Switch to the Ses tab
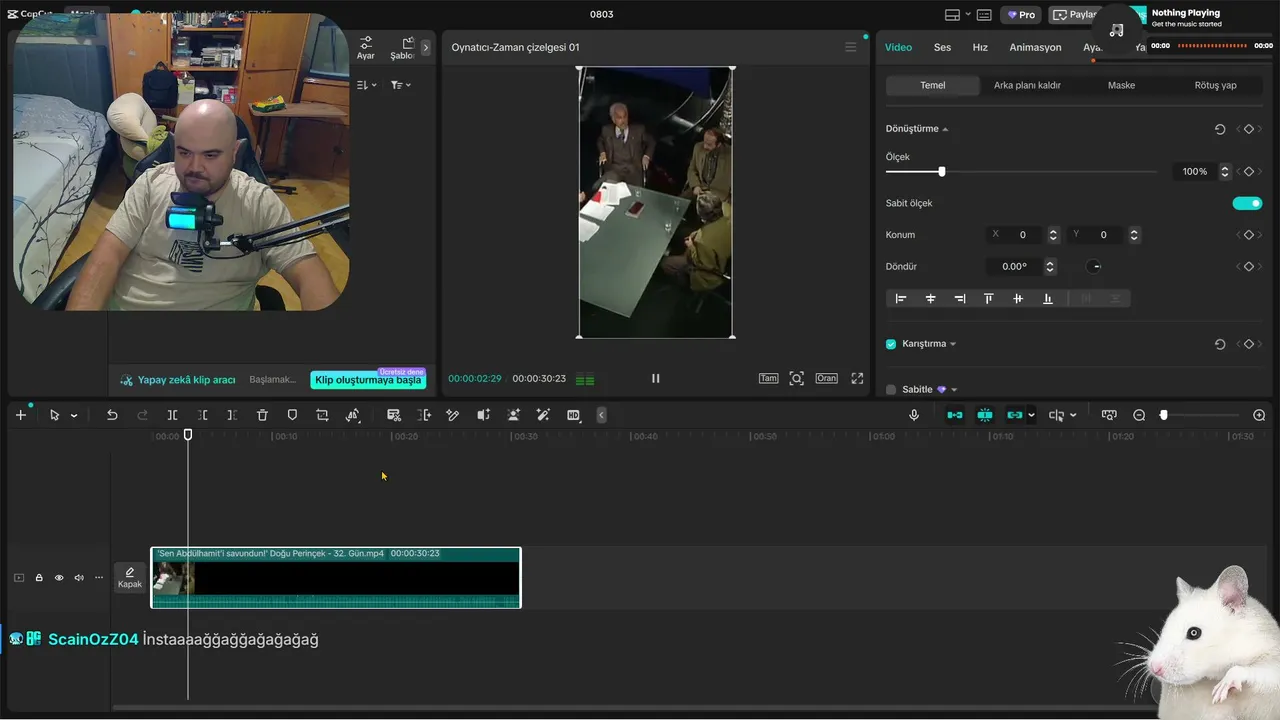The image size is (1280, 720). (x=942, y=47)
